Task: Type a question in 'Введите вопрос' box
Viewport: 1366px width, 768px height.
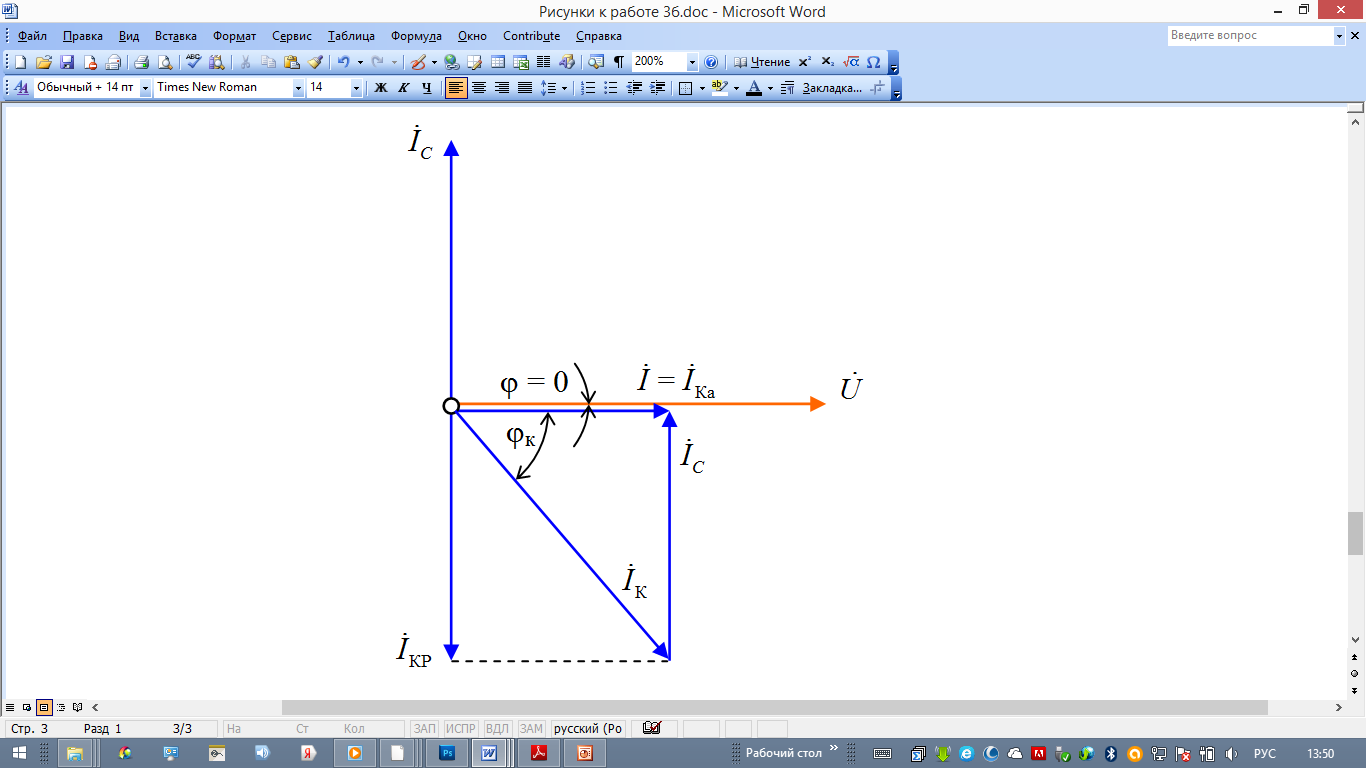Action: pyautogui.click(x=1250, y=35)
